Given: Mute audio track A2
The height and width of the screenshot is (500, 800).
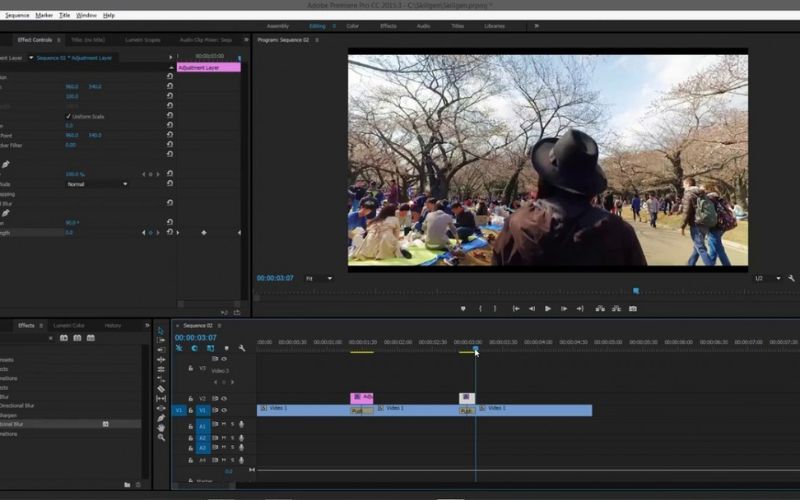Looking at the screenshot, I should point(223,438).
